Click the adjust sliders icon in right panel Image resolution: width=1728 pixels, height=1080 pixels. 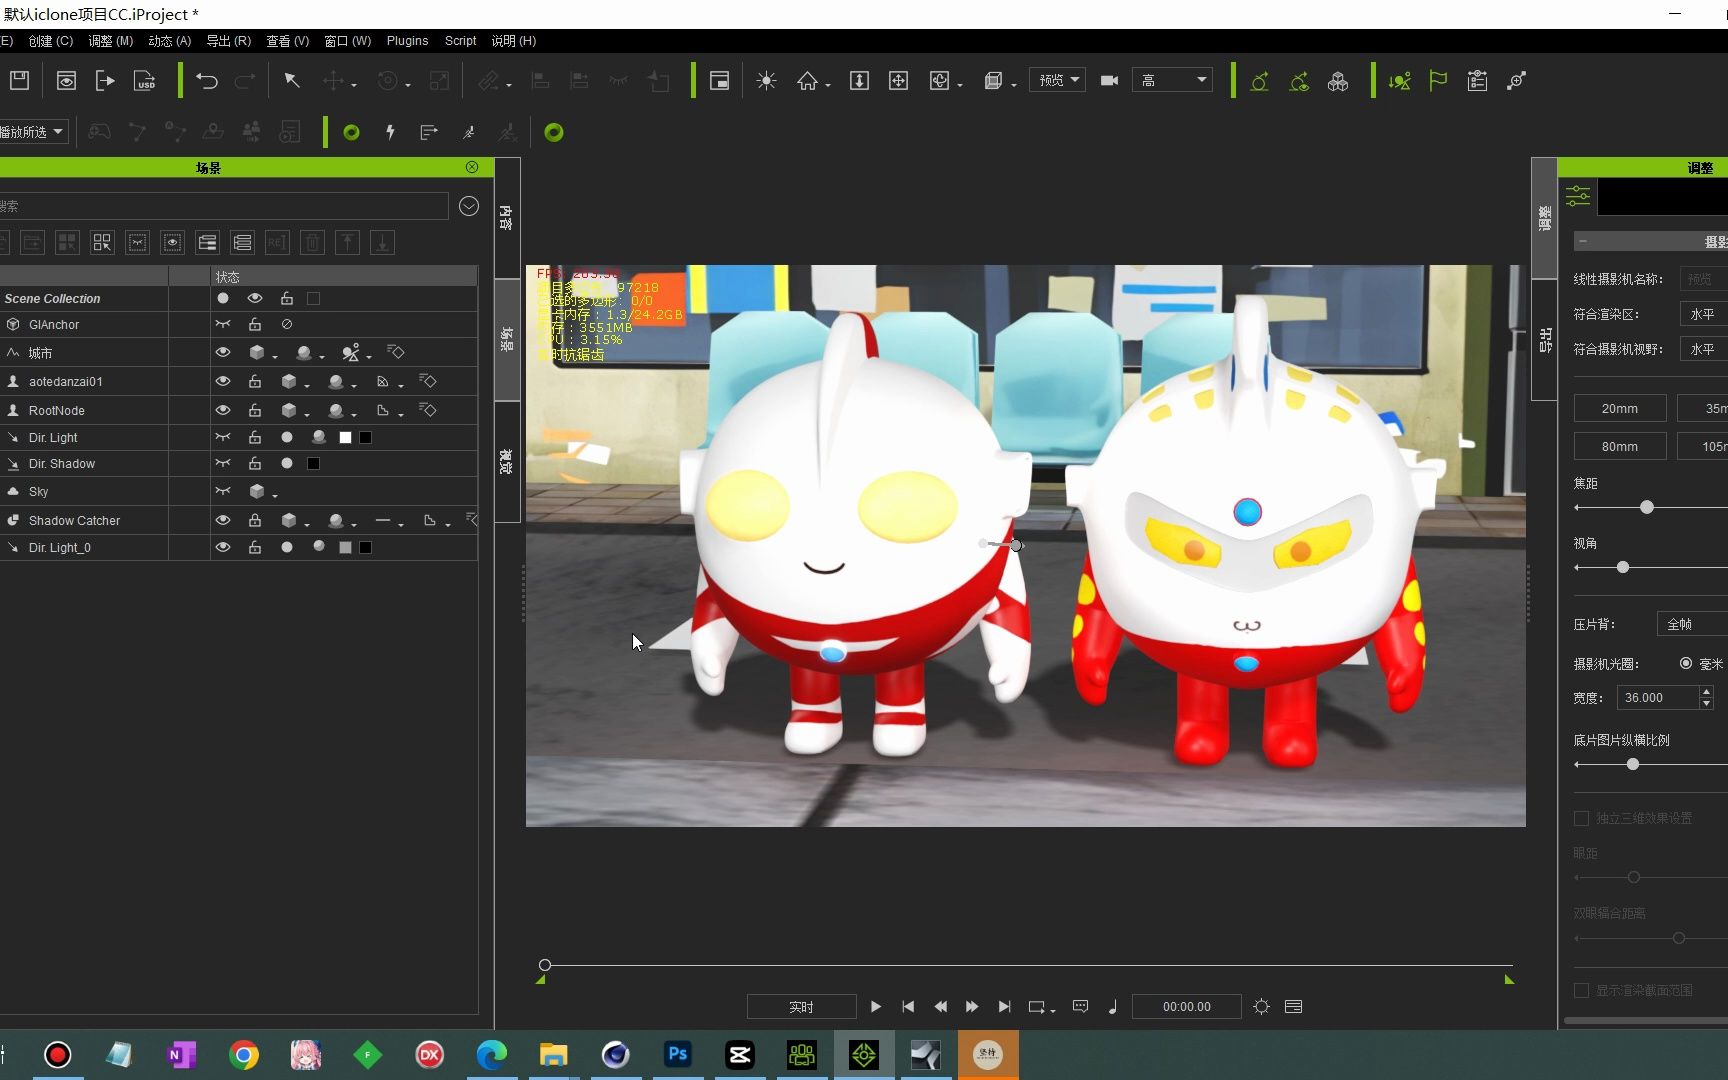pyautogui.click(x=1578, y=196)
